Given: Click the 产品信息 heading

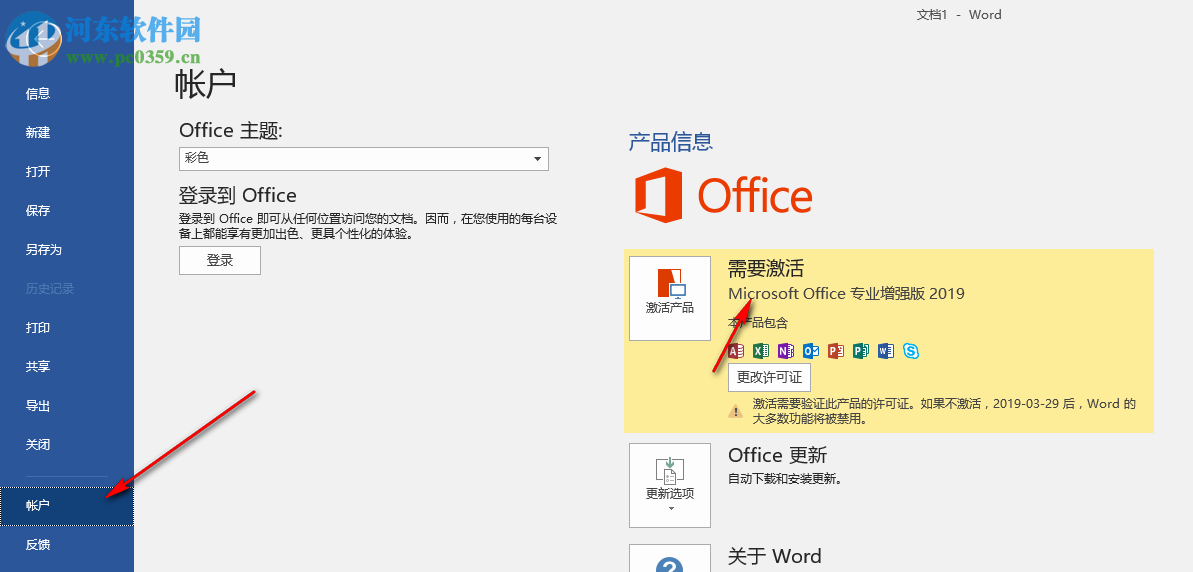Looking at the screenshot, I should pos(670,141).
